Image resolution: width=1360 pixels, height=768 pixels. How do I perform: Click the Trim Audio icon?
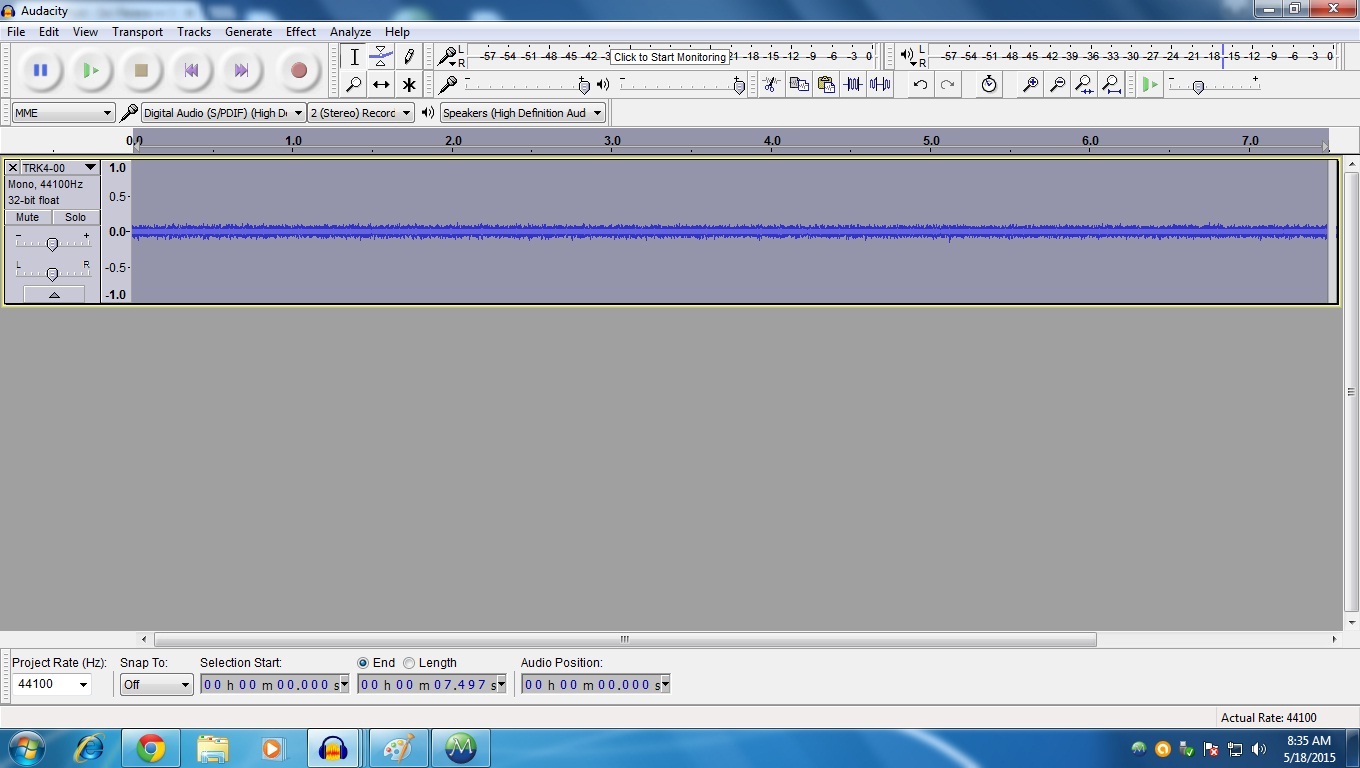pos(852,85)
